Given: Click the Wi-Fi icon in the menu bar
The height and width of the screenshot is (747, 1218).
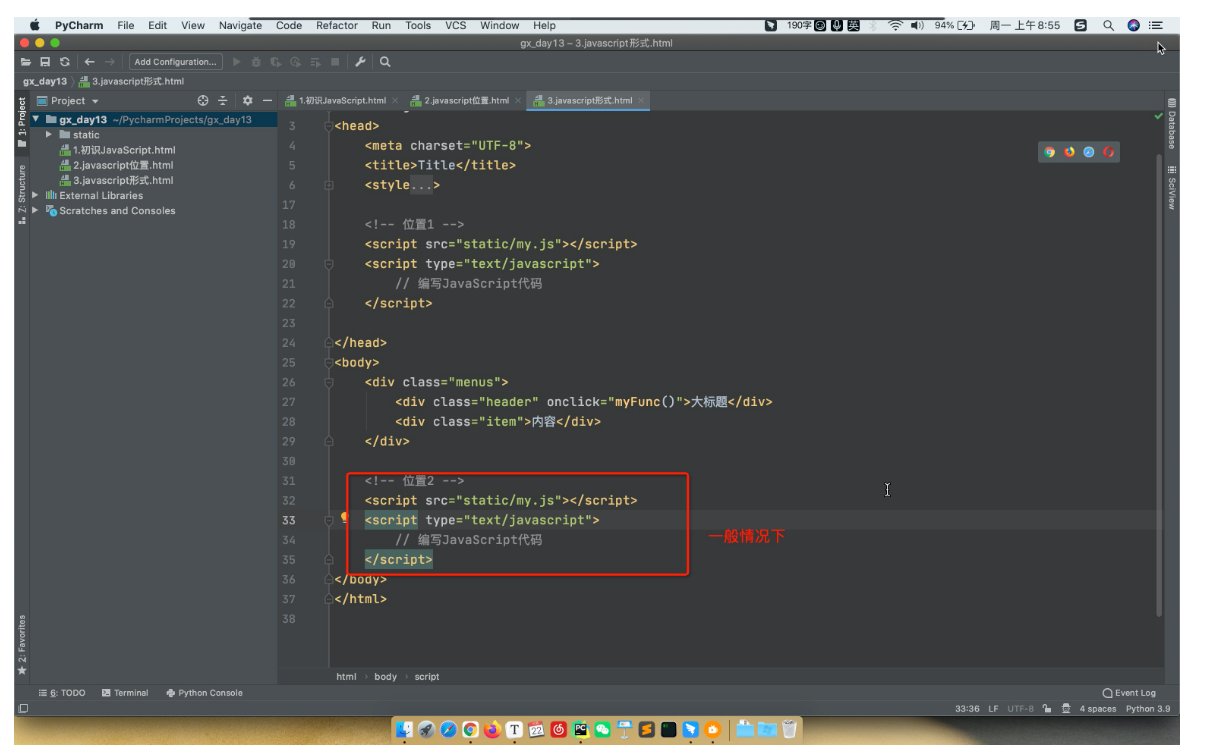Looking at the screenshot, I should pos(896,25).
